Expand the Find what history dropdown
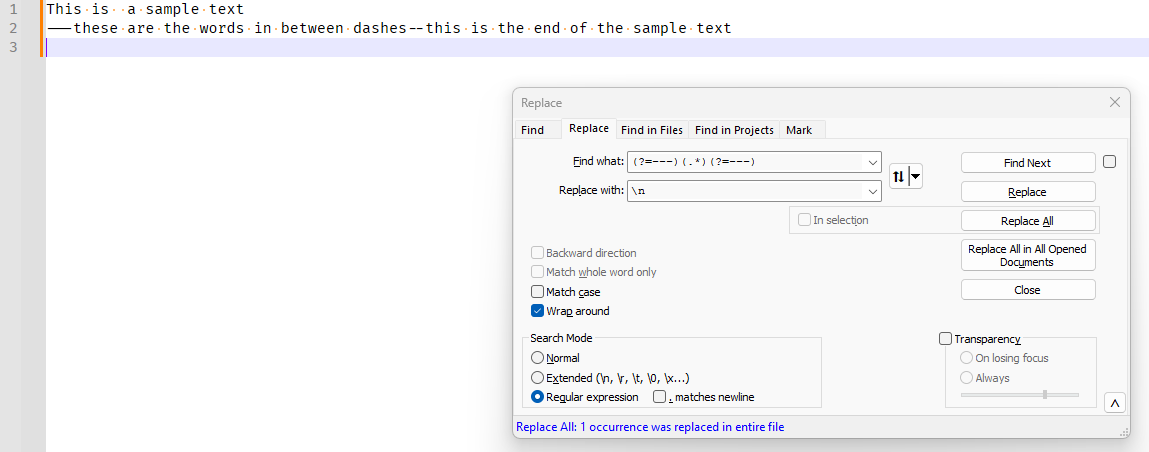Image resolution: width=1149 pixels, height=452 pixels. tap(872, 162)
